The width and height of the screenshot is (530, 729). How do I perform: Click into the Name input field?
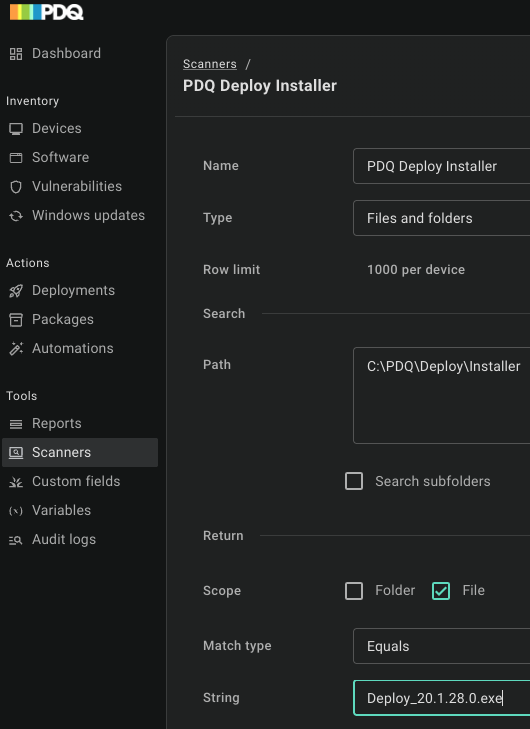tap(442, 166)
